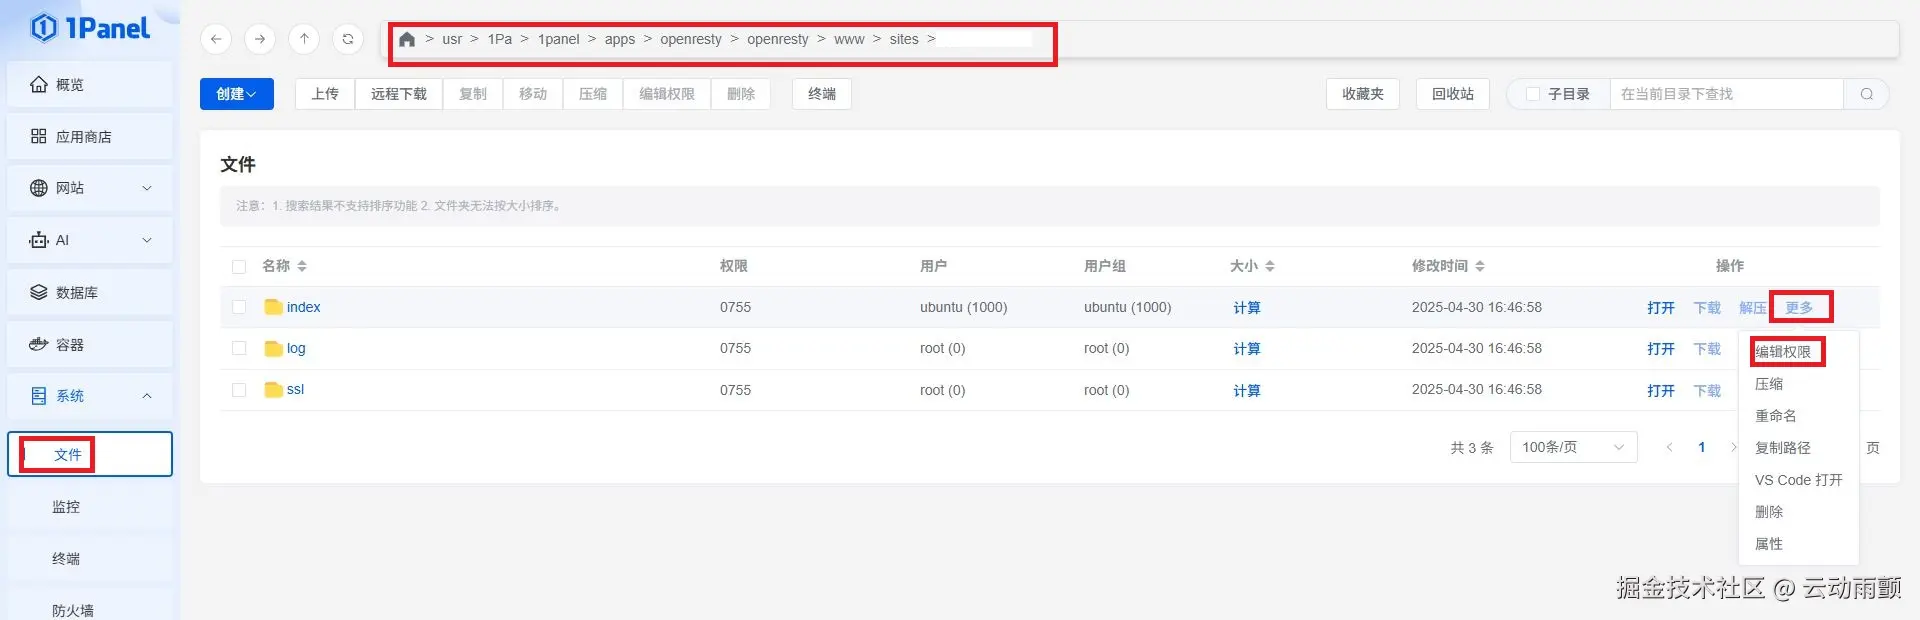The image size is (1920, 620).
Task: Click 下载 for the log folder
Action: (x=1707, y=349)
